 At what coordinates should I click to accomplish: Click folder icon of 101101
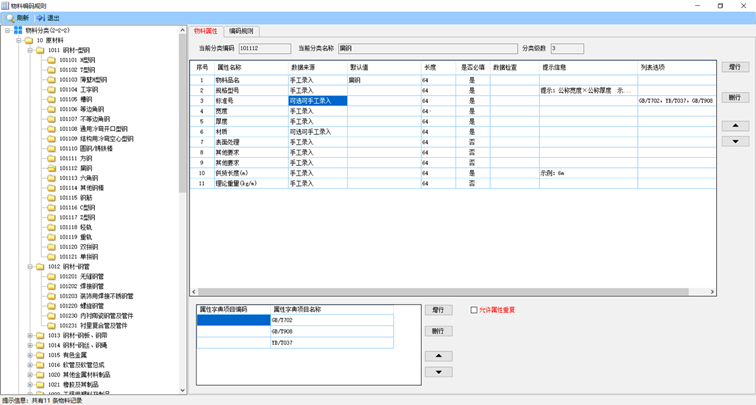(52, 60)
